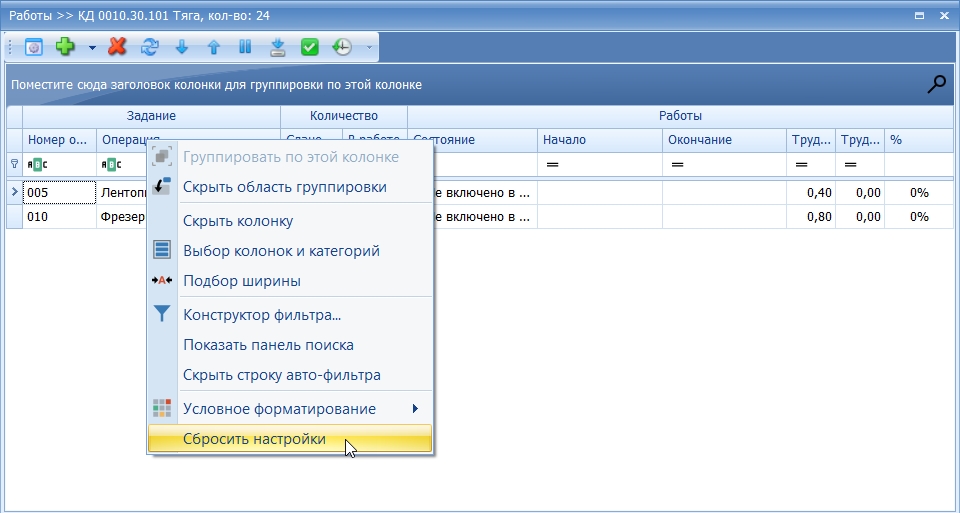This screenshot has height=513, width=960.
Task: Open 'Выбор колонок и категорий' menu item
Action: click(x=290, y=251)
